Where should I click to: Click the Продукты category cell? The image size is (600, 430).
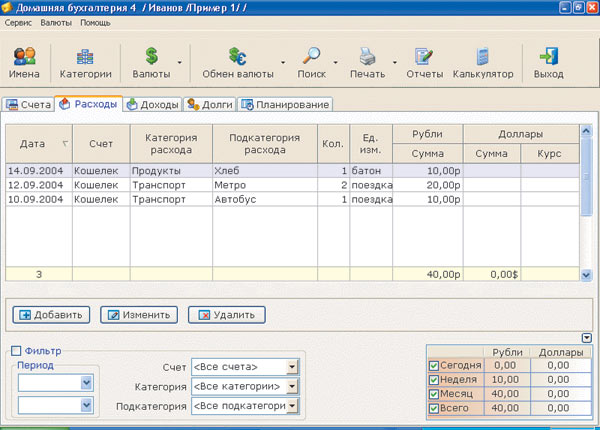pos(171,171)
